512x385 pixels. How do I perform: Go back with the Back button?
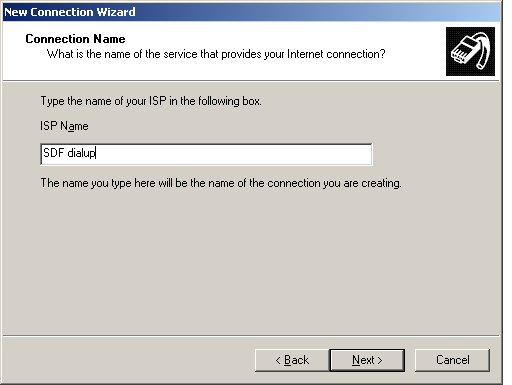[x=292, y=360]
